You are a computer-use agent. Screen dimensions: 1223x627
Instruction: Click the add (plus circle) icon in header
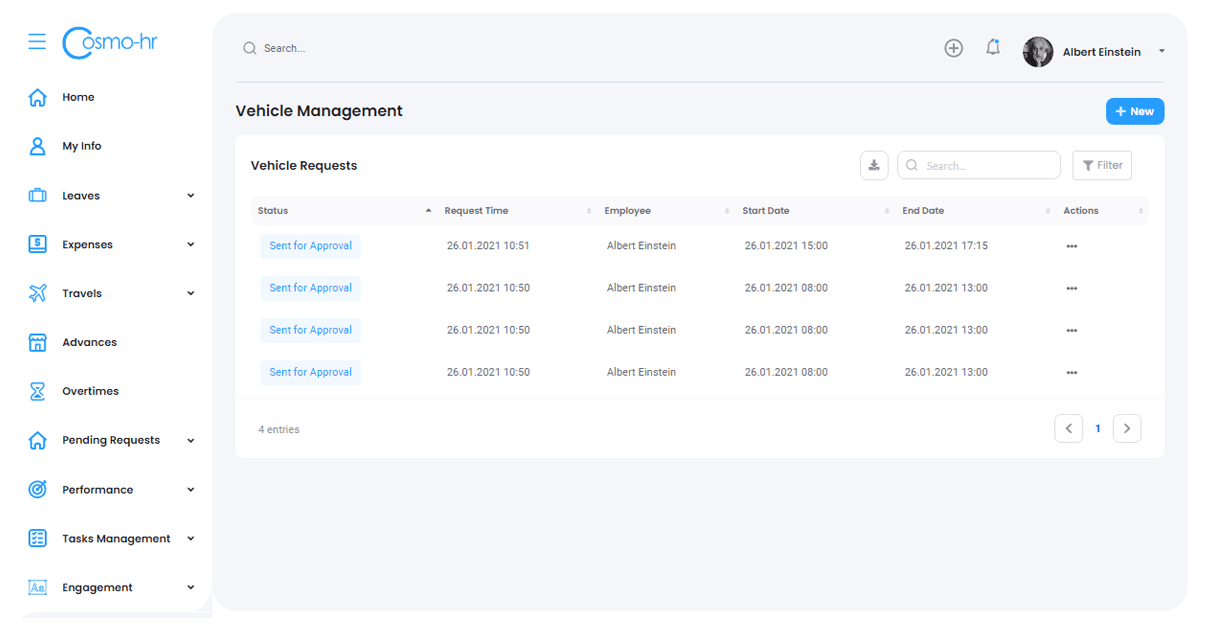click(953, 48)
